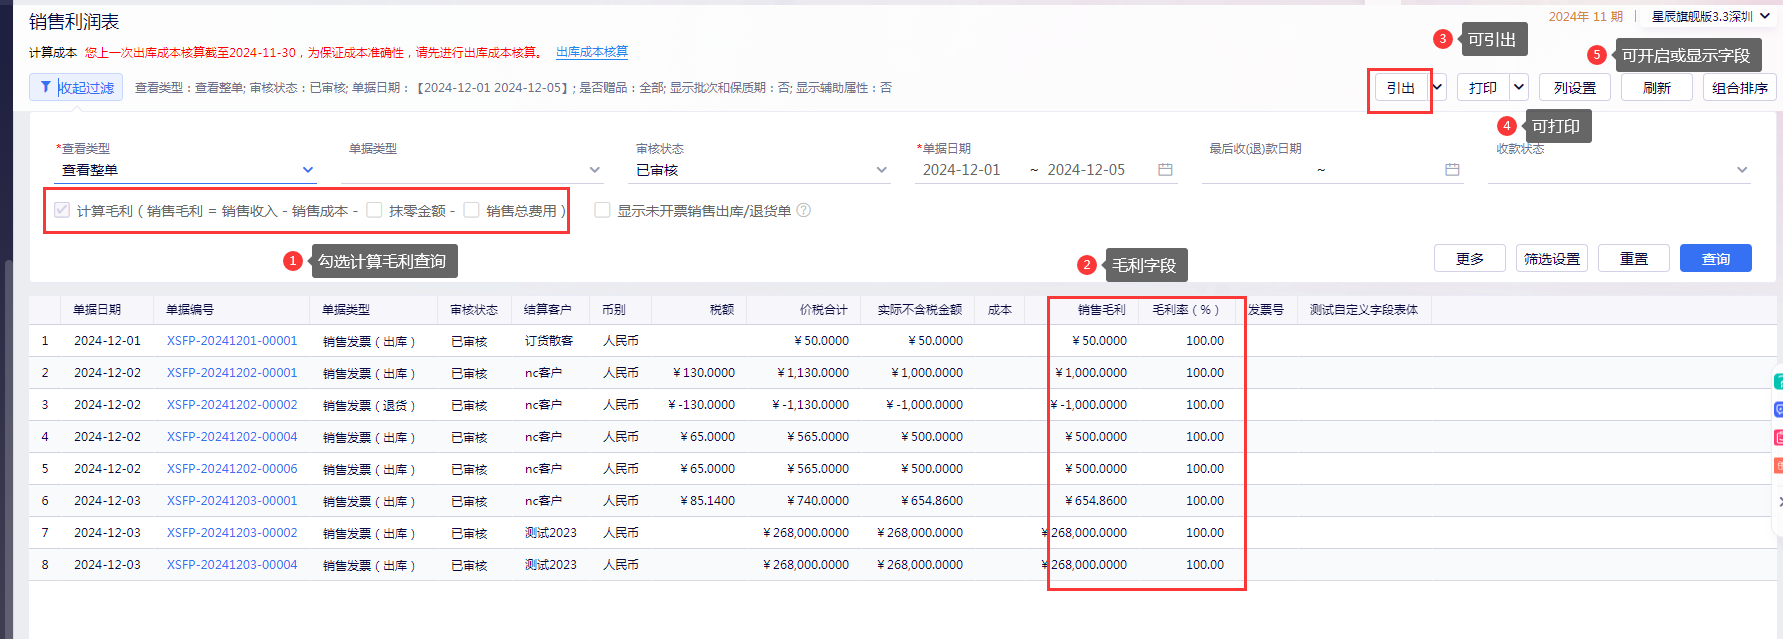Check 显示未开票销售出库/退货单 option
This screenshot has width=1783, height=639.
coord(602,210)
